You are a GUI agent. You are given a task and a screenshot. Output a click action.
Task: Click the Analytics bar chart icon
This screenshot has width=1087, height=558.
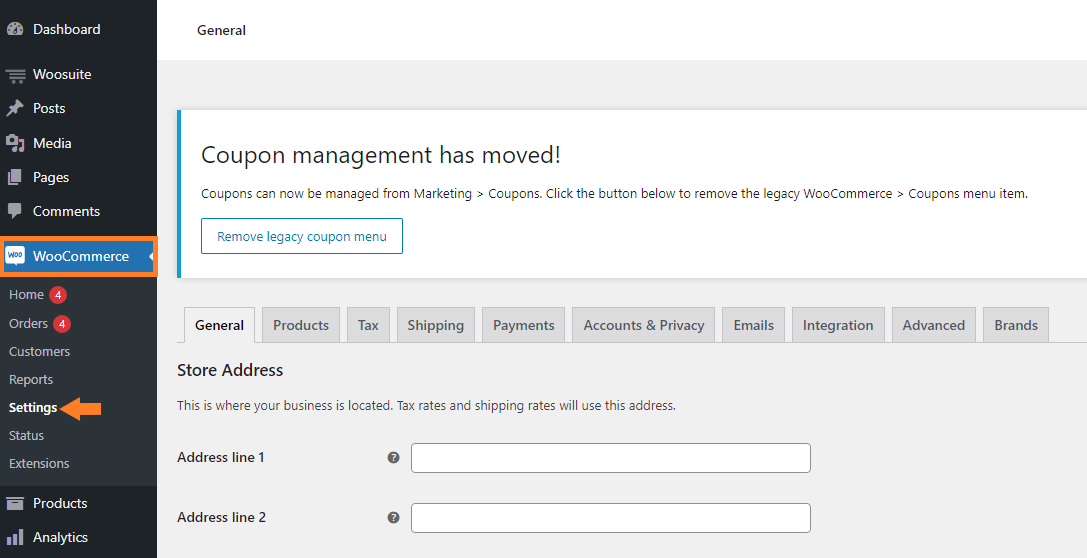(x=15, y=537)
